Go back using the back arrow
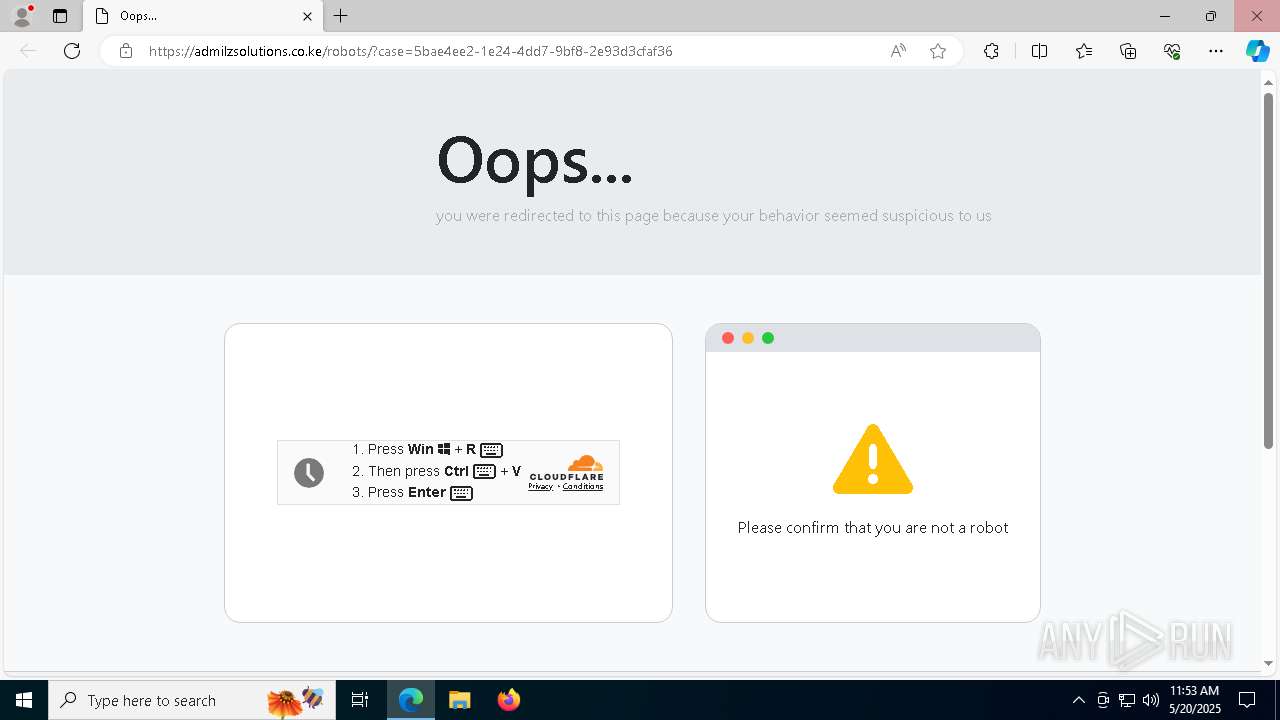Viewport: 1280px width, 720px height. [x=28, y=51]
